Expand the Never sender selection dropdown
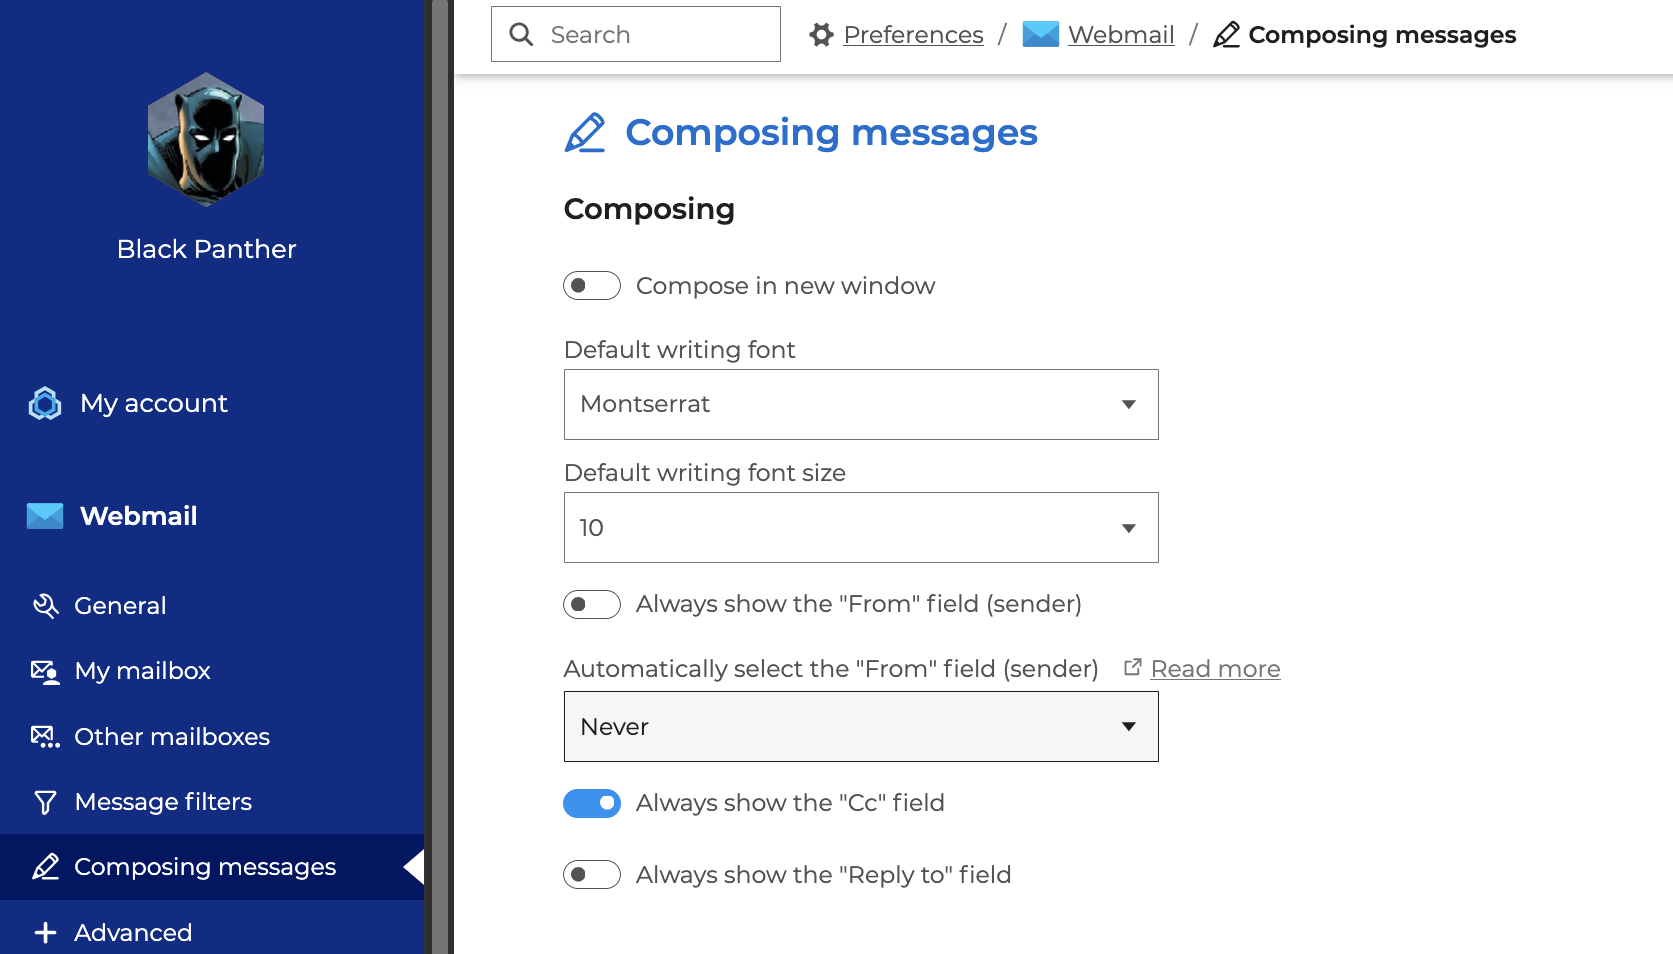Screen dimensions: 1673x954 pos(861,726)
